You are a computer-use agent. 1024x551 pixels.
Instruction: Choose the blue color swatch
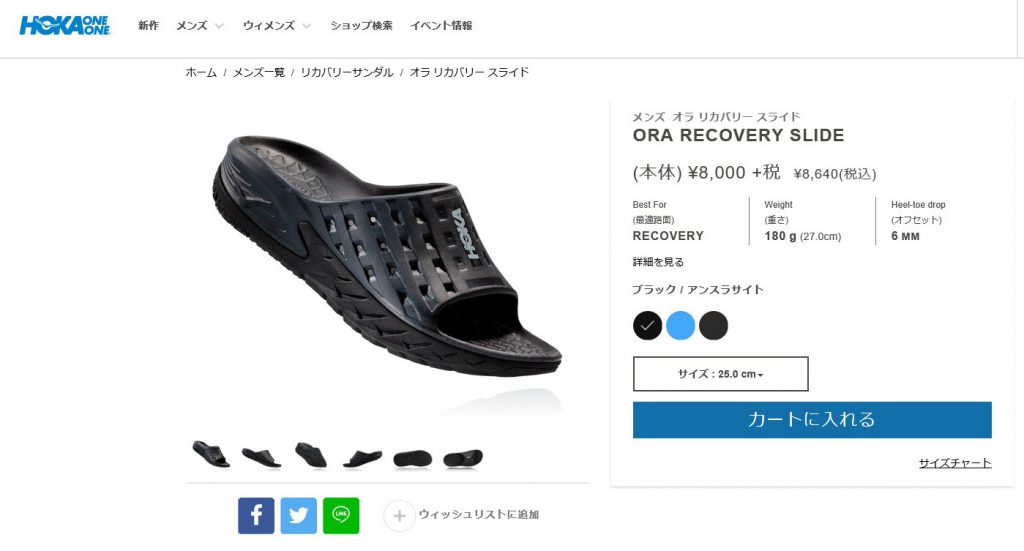coord(680,325)
